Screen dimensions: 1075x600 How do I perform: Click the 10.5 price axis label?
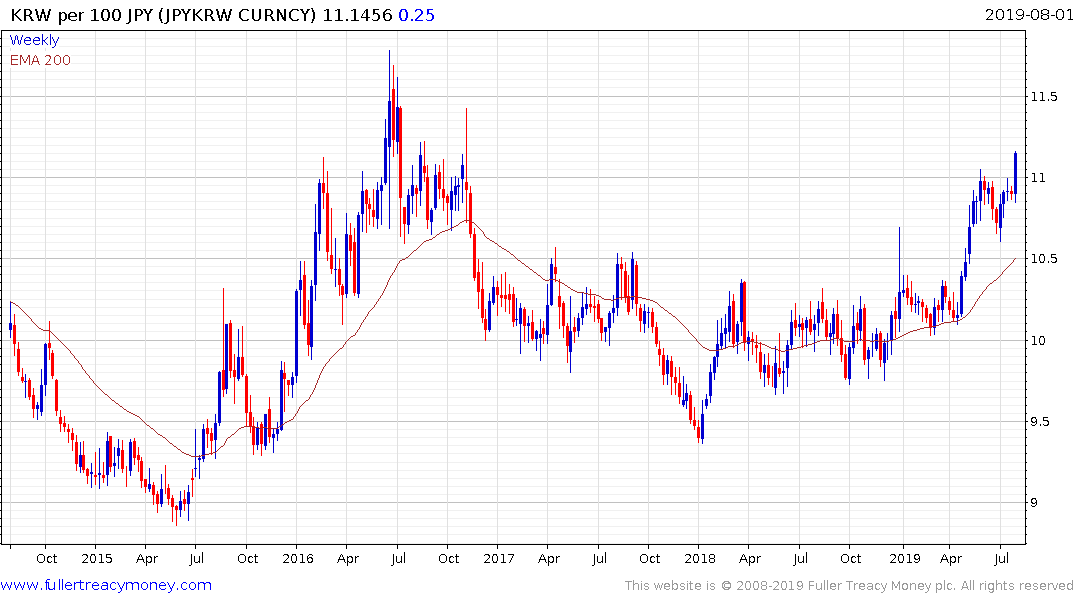coord(1043,259)
